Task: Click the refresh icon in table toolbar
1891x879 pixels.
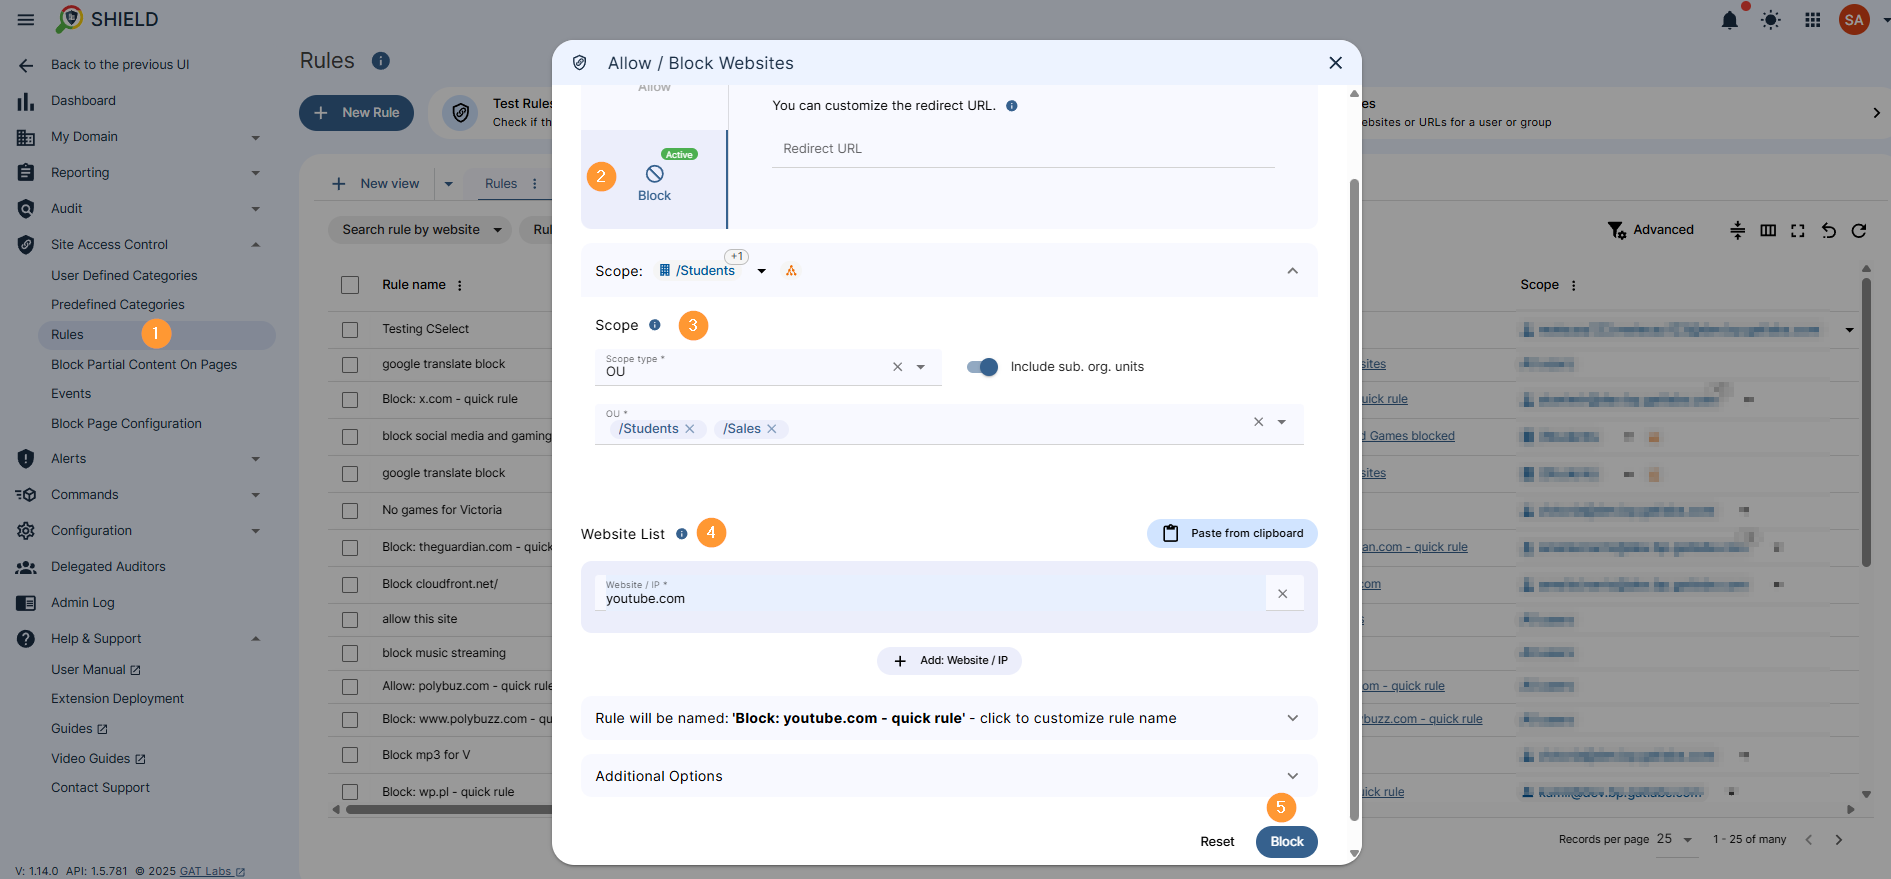Action: [1859, 230]
